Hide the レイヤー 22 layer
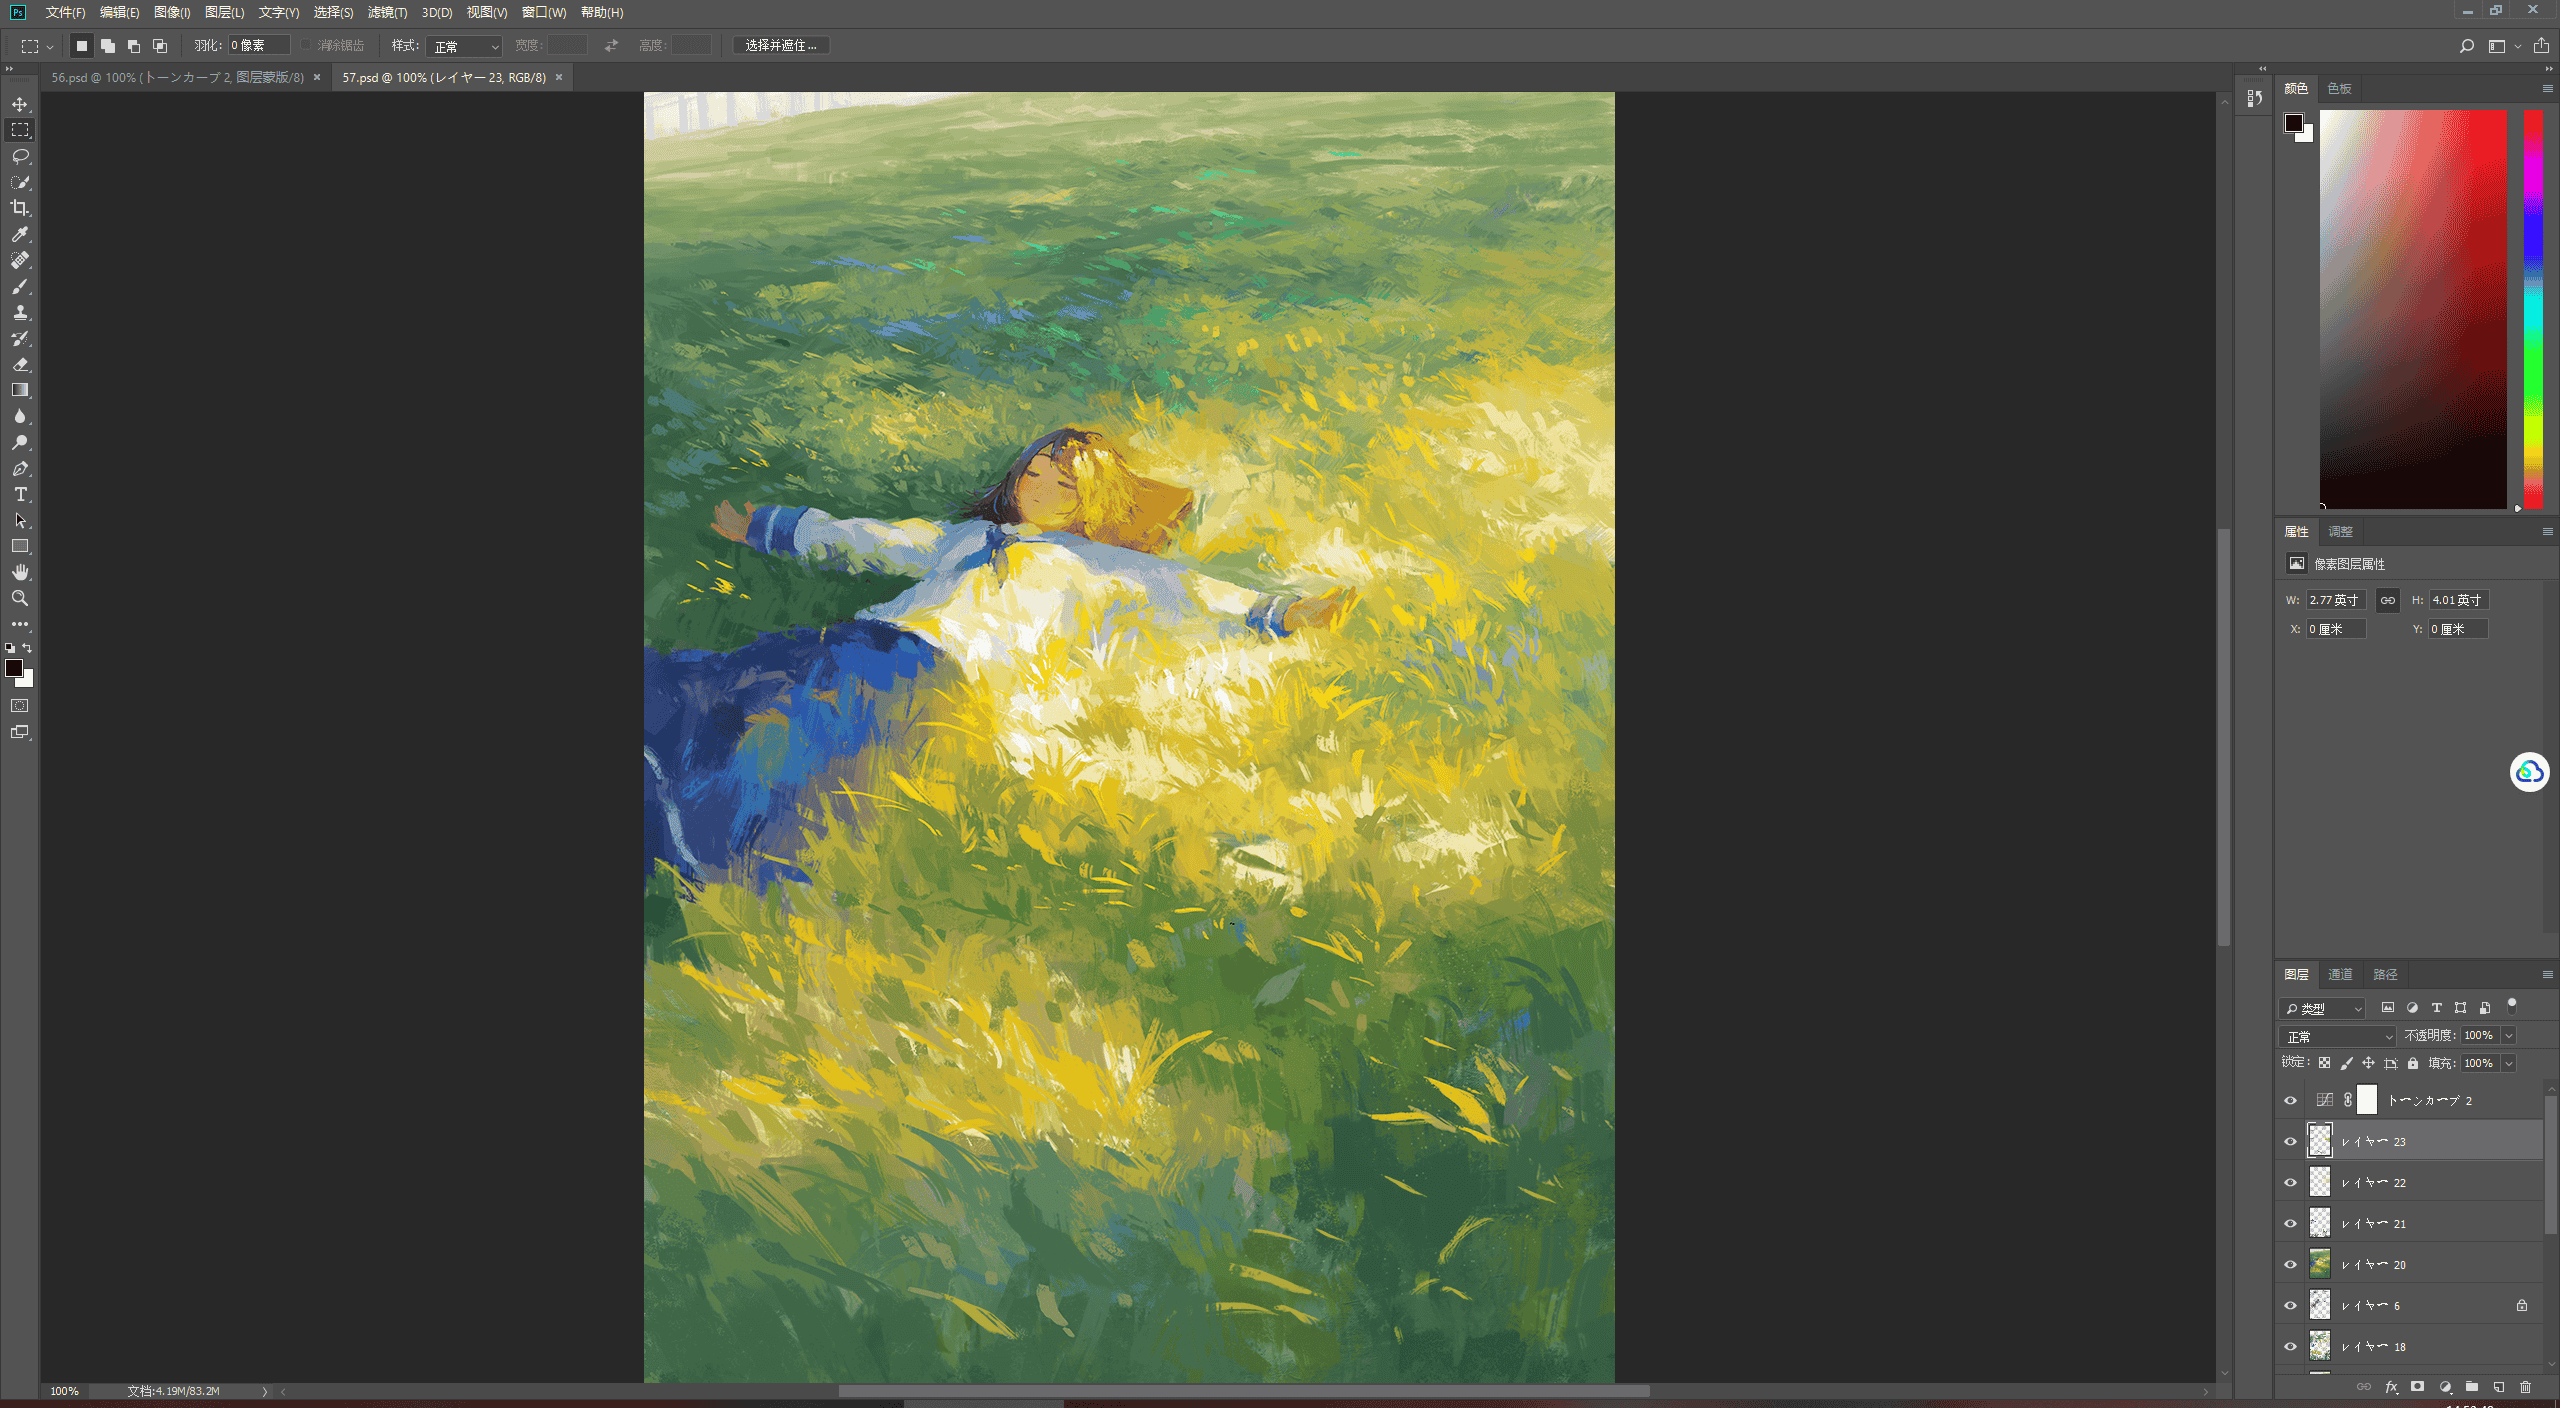The image size is (2560, 1408). [x=2290, y=1182]
